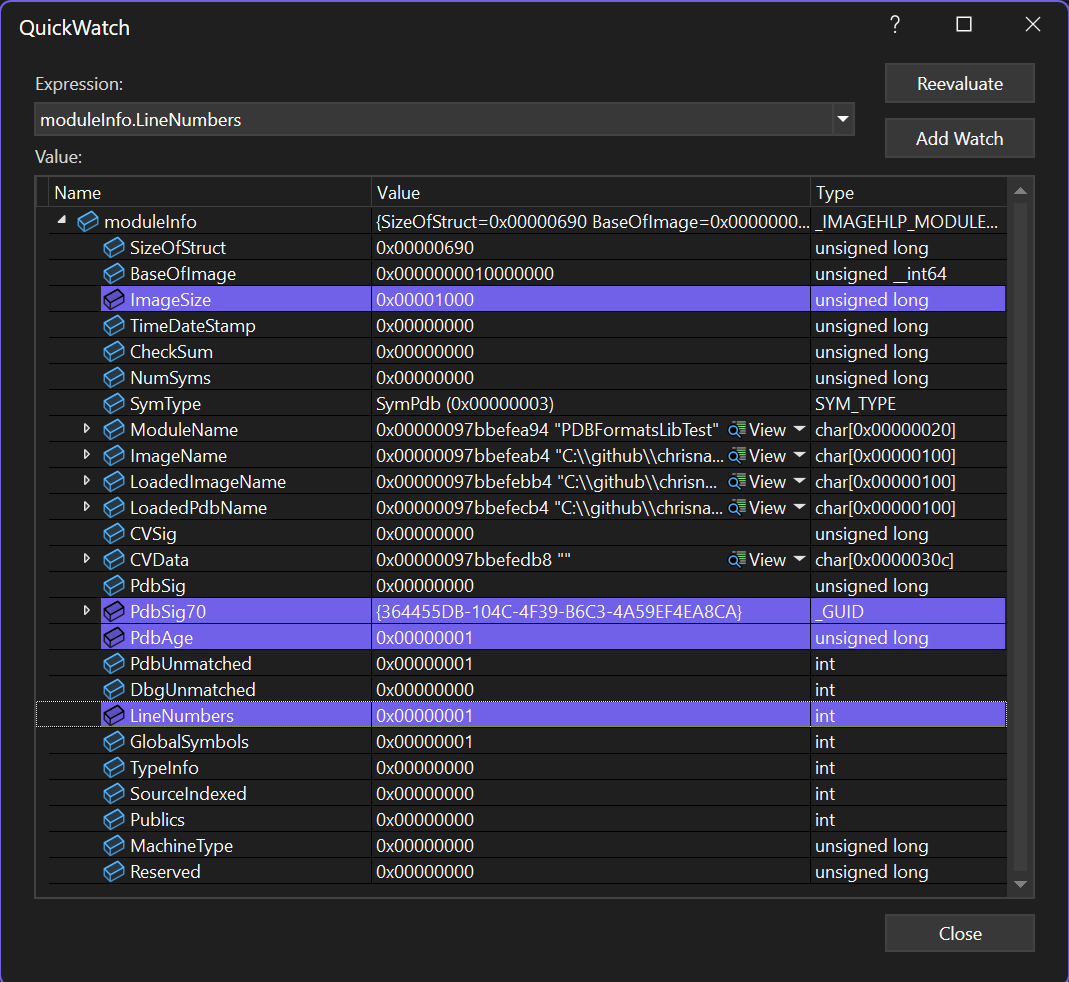Expand the ImageName array node
The image size is (1069, 982).
(x=87, y=454)
